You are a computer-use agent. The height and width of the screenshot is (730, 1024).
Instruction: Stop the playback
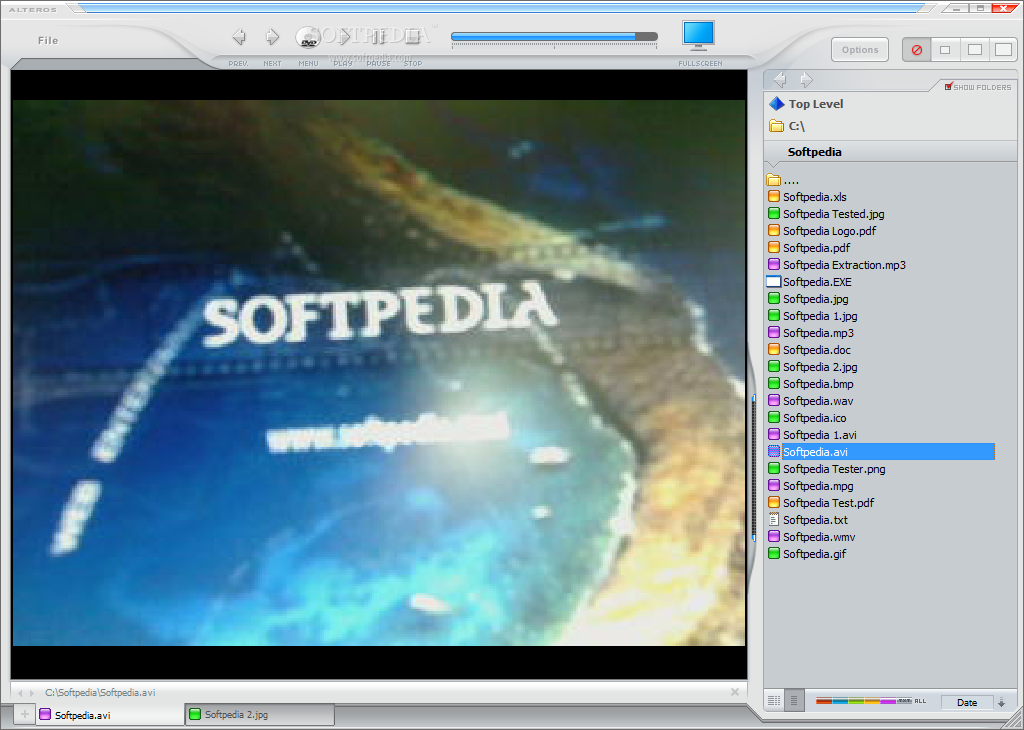(x=413, y=37)
